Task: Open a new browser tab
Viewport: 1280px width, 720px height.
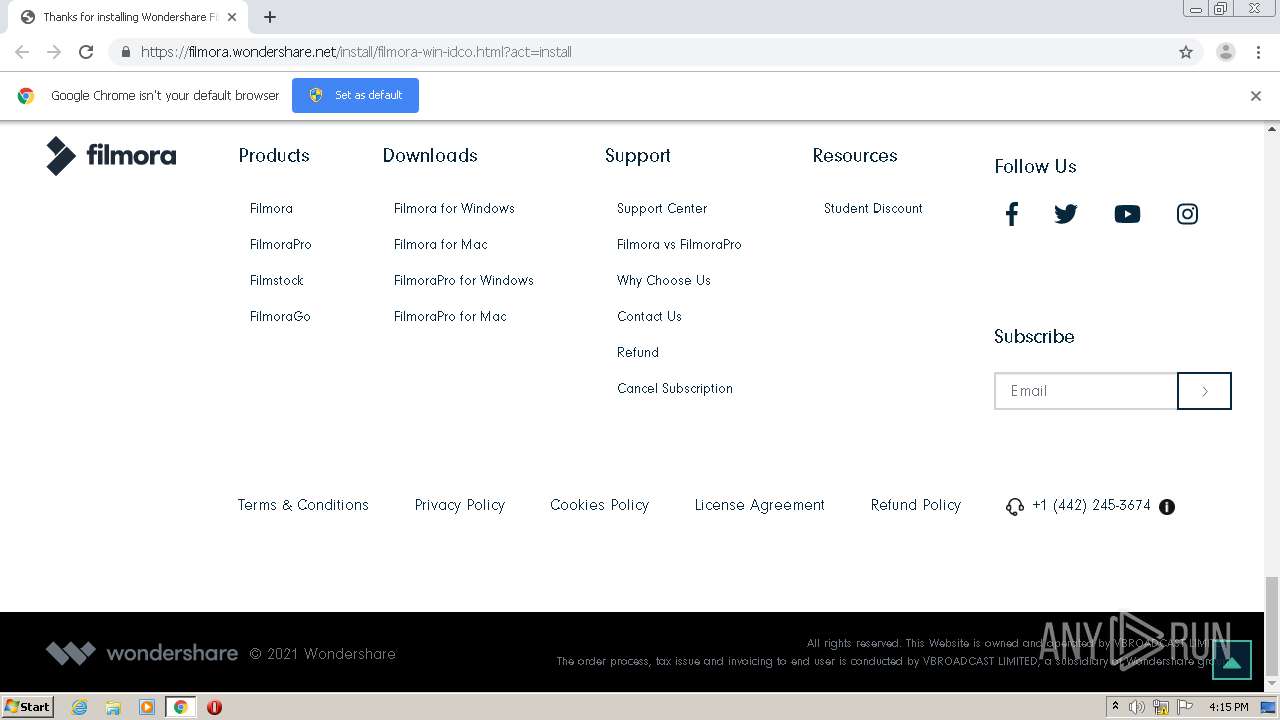Action: tap(270, 17)
